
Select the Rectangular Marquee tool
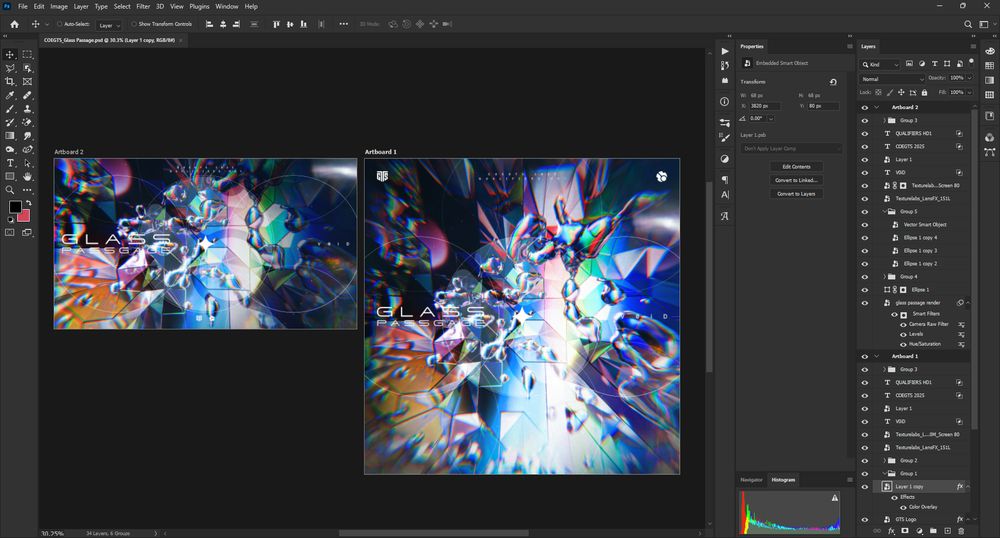(x=27, y=55)
